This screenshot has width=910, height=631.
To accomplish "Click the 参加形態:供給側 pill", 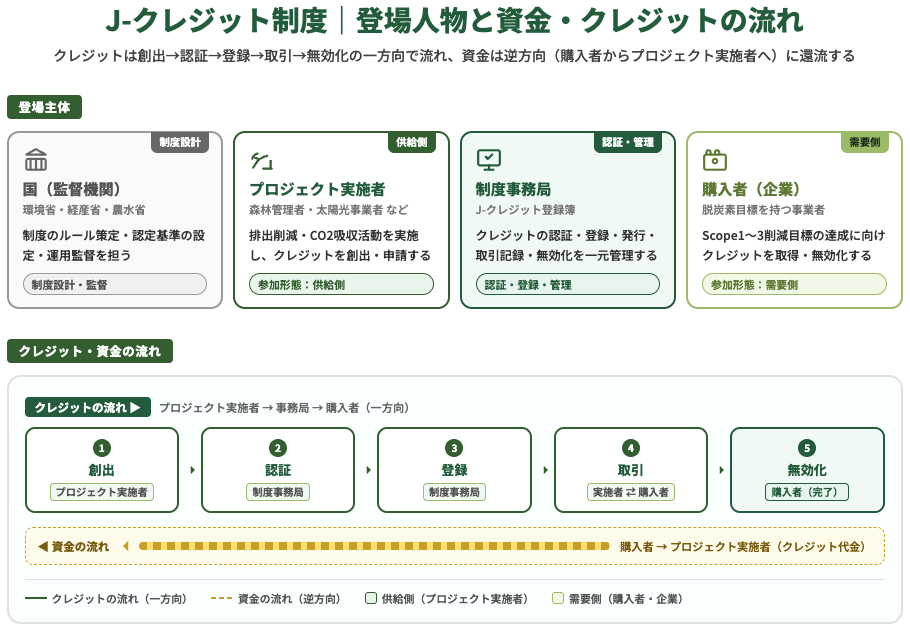I will click(x=341, y=284).
